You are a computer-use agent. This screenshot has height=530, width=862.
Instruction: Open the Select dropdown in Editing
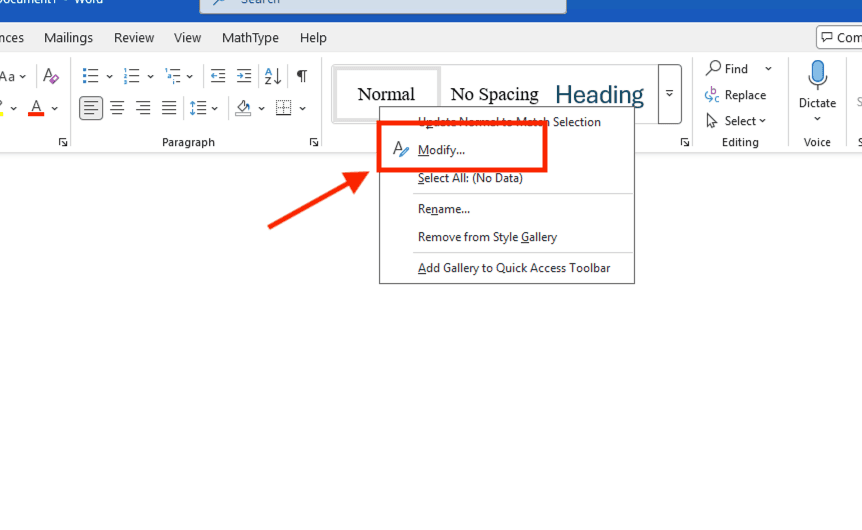736,121
